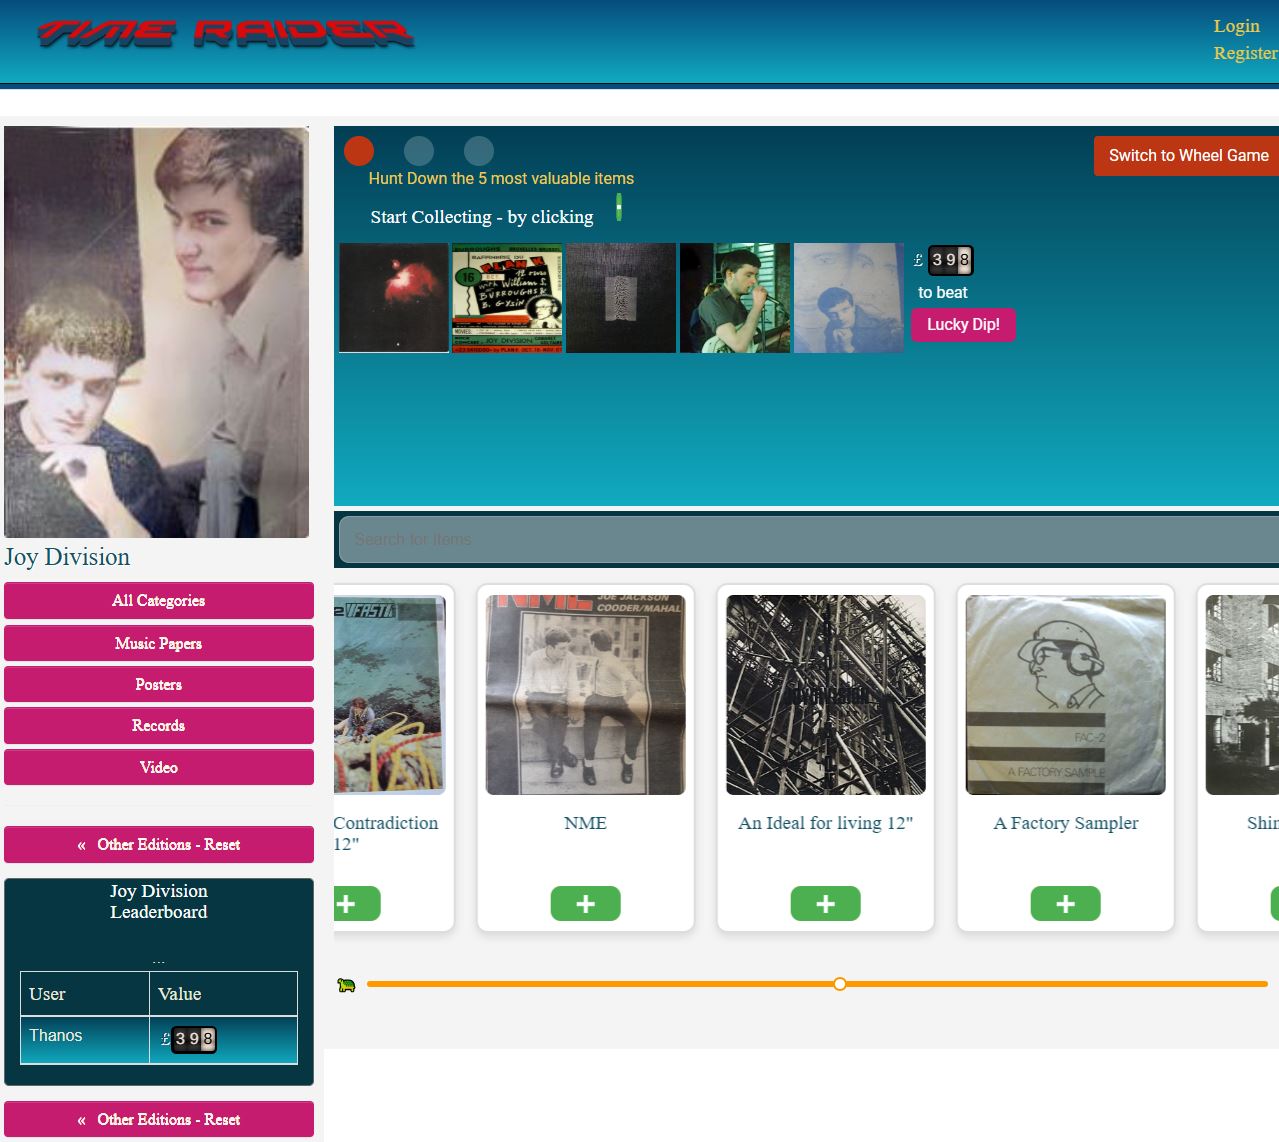Click the orange speed slider handle
The height and width of the screenshot is (1142, 1279).
point(840,984)
